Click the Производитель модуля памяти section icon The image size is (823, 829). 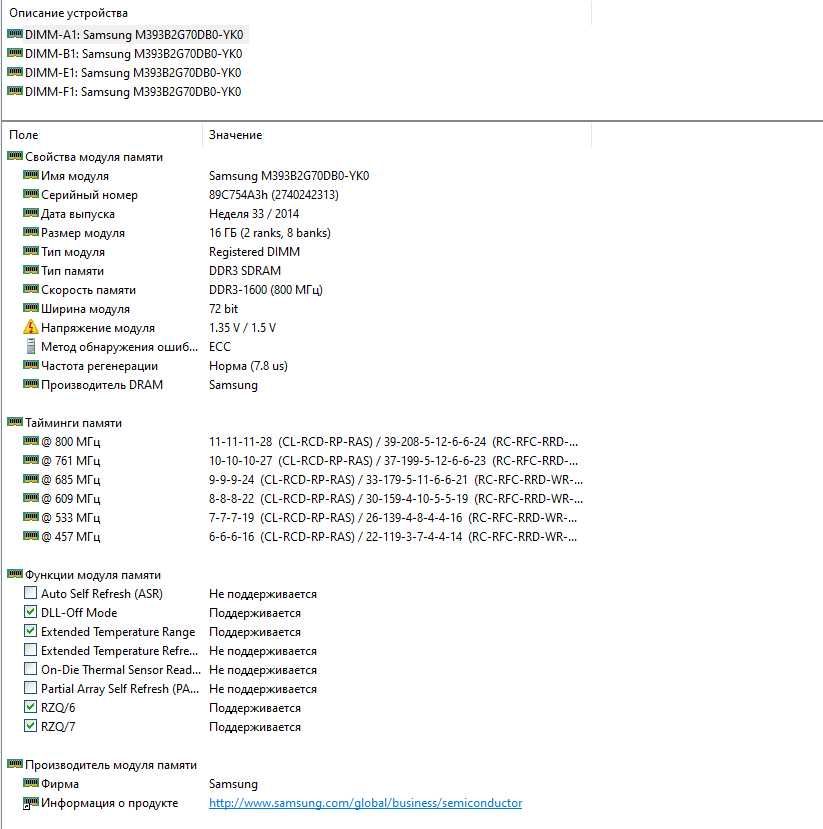pyautogui.click(x=15, y=764)
